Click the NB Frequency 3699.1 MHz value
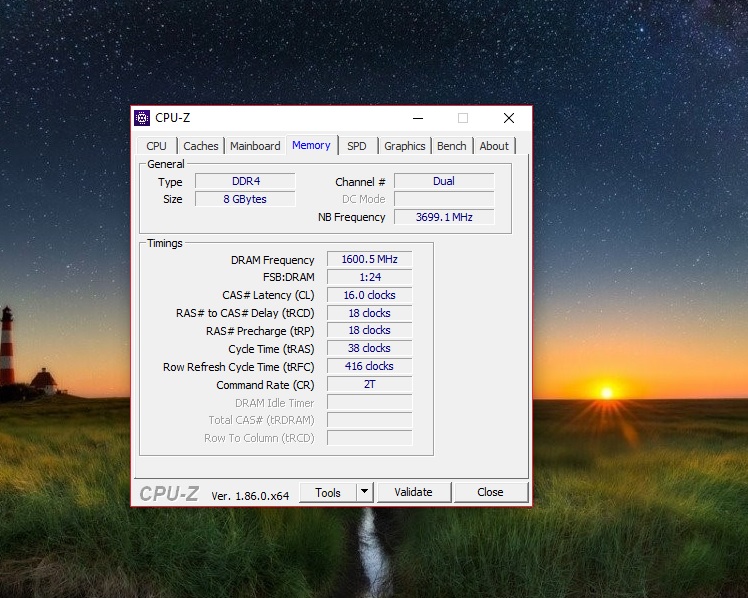748x598 pixels. pyautogui.click(x=444, y=217)
